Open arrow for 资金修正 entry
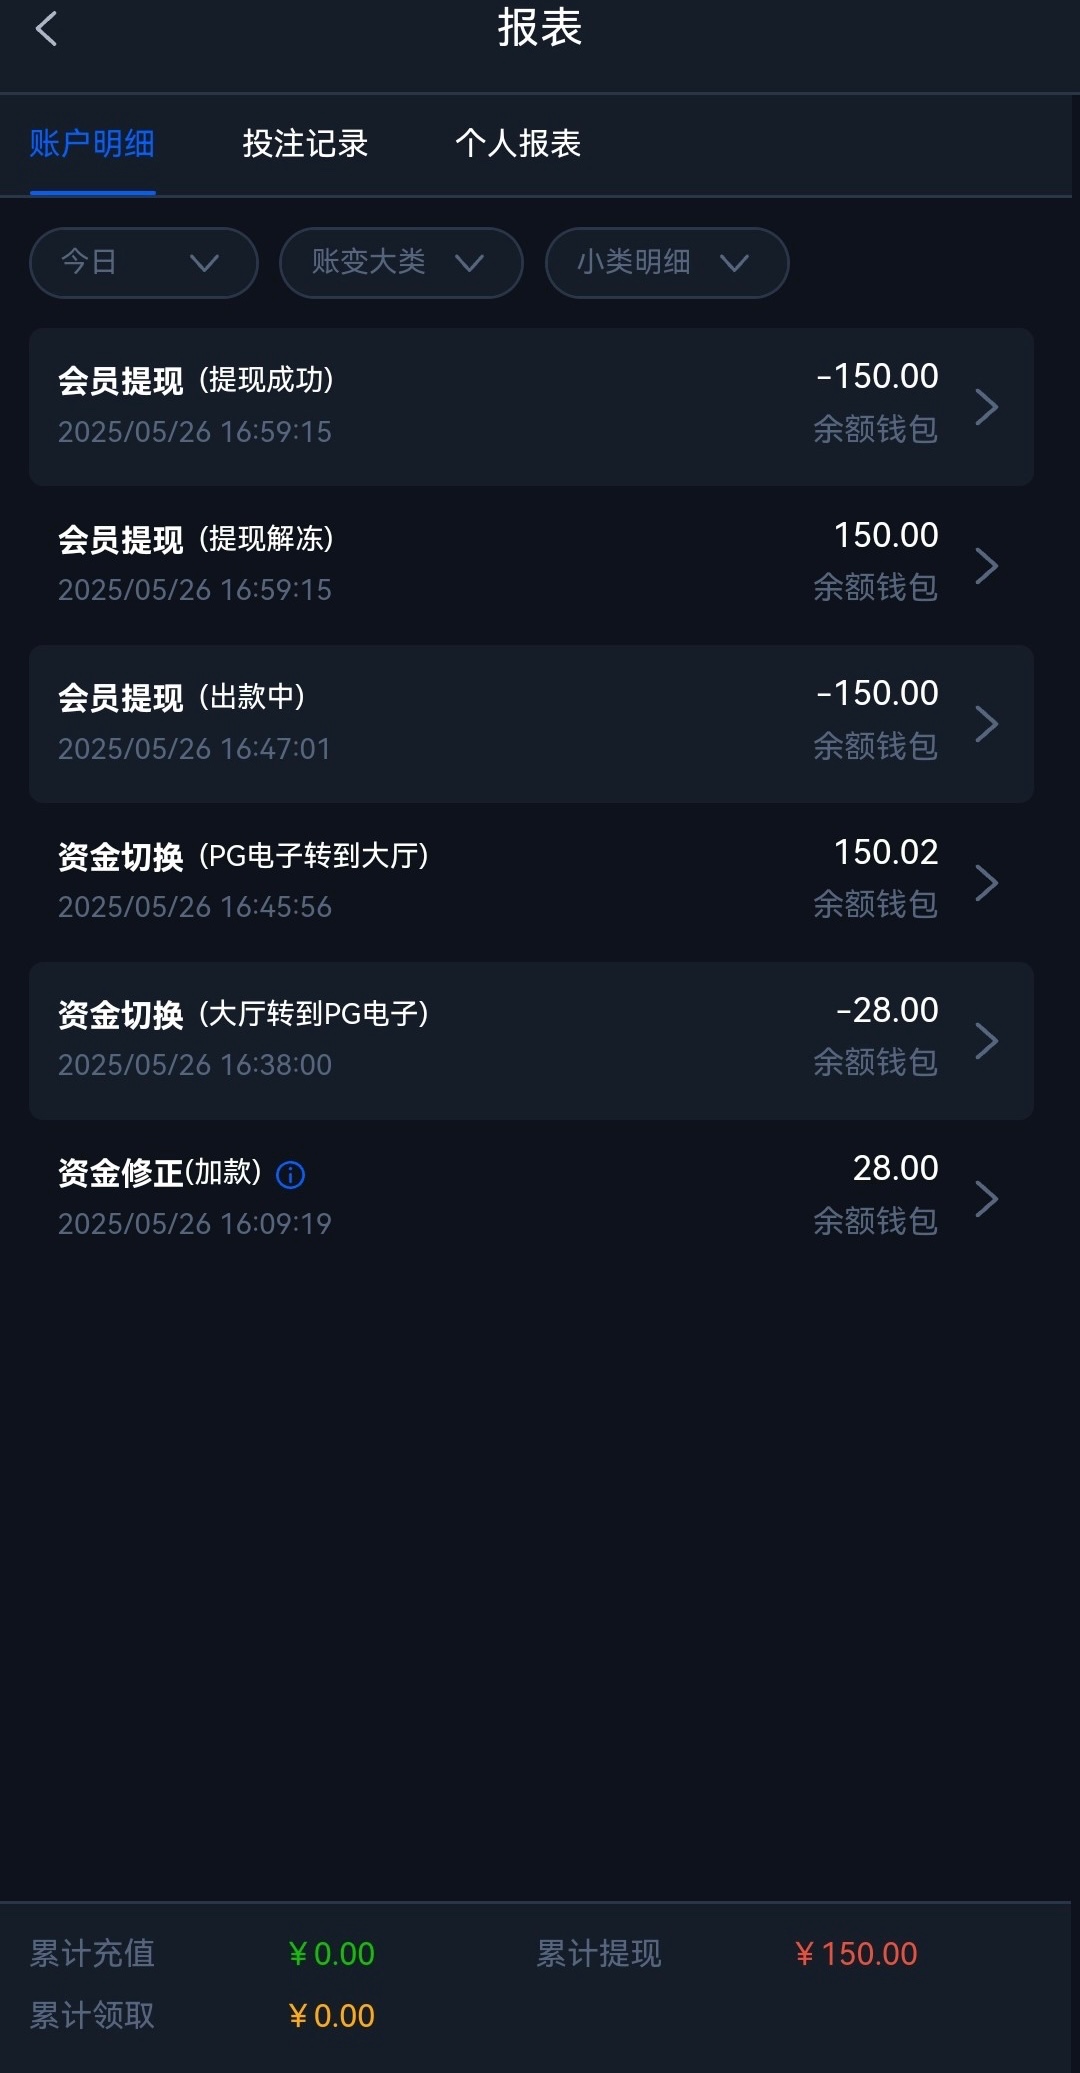 coord(986,1199)
